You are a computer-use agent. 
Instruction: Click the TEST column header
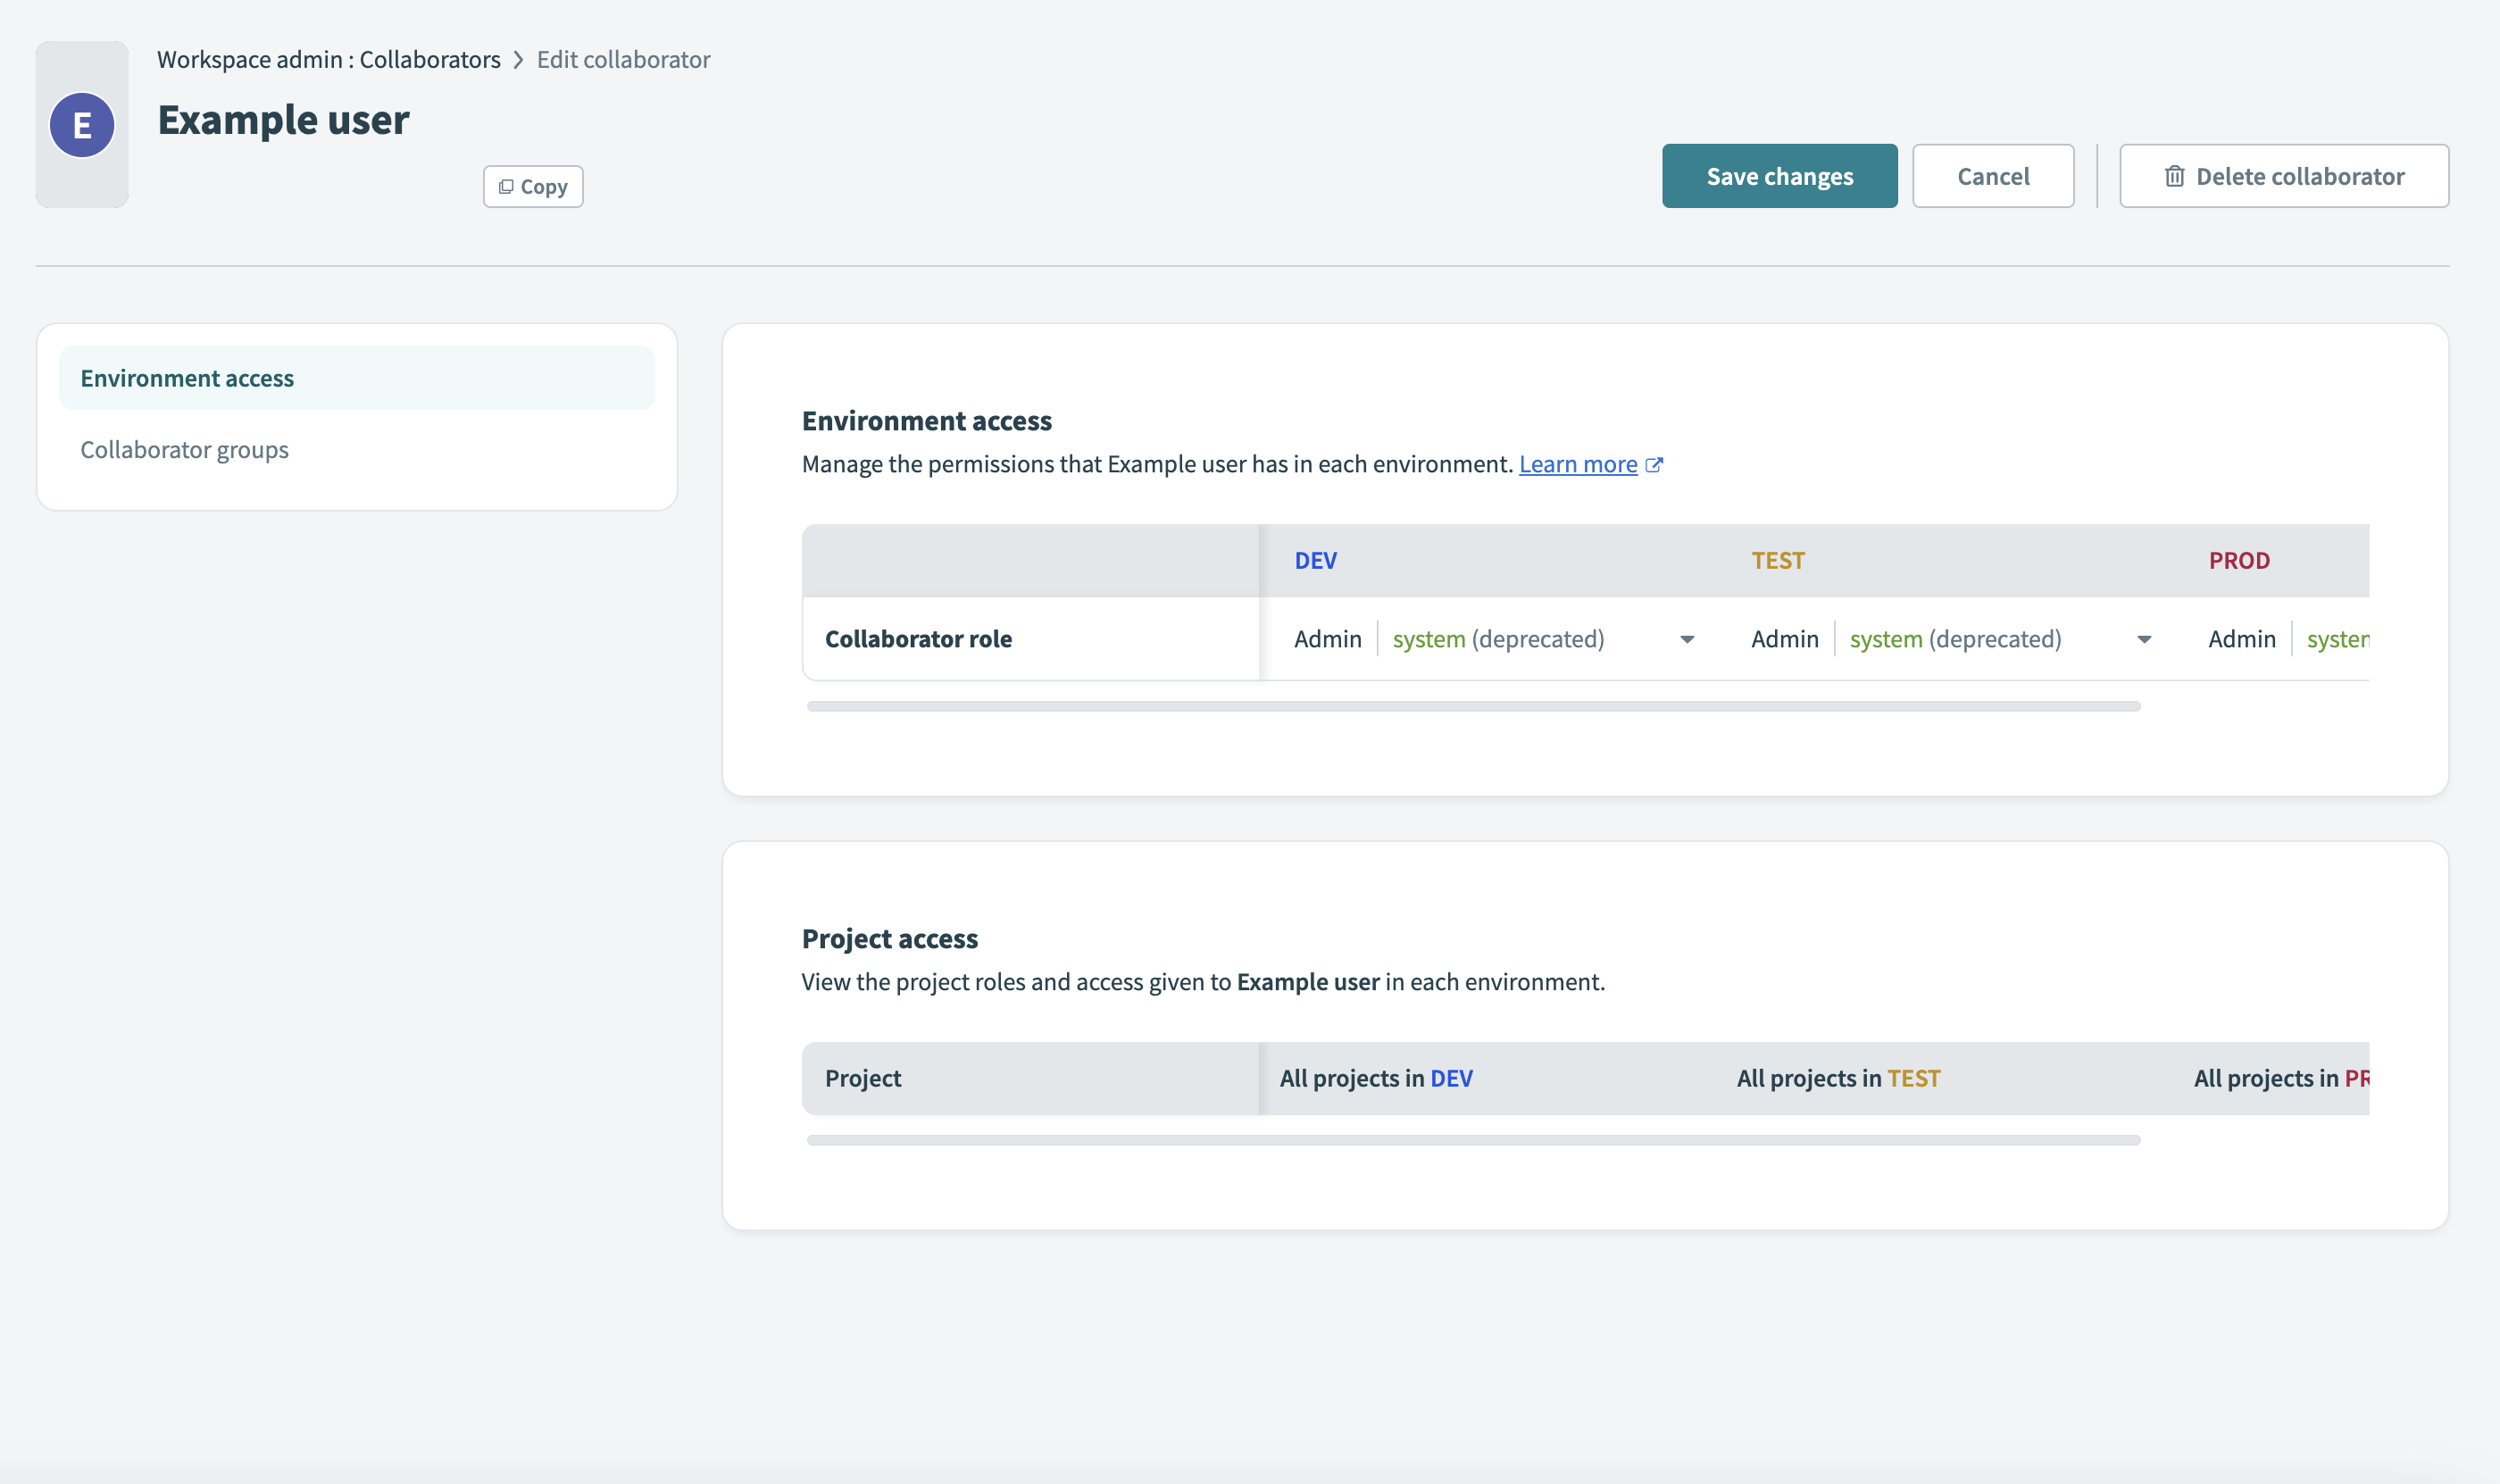[1777, 561]
